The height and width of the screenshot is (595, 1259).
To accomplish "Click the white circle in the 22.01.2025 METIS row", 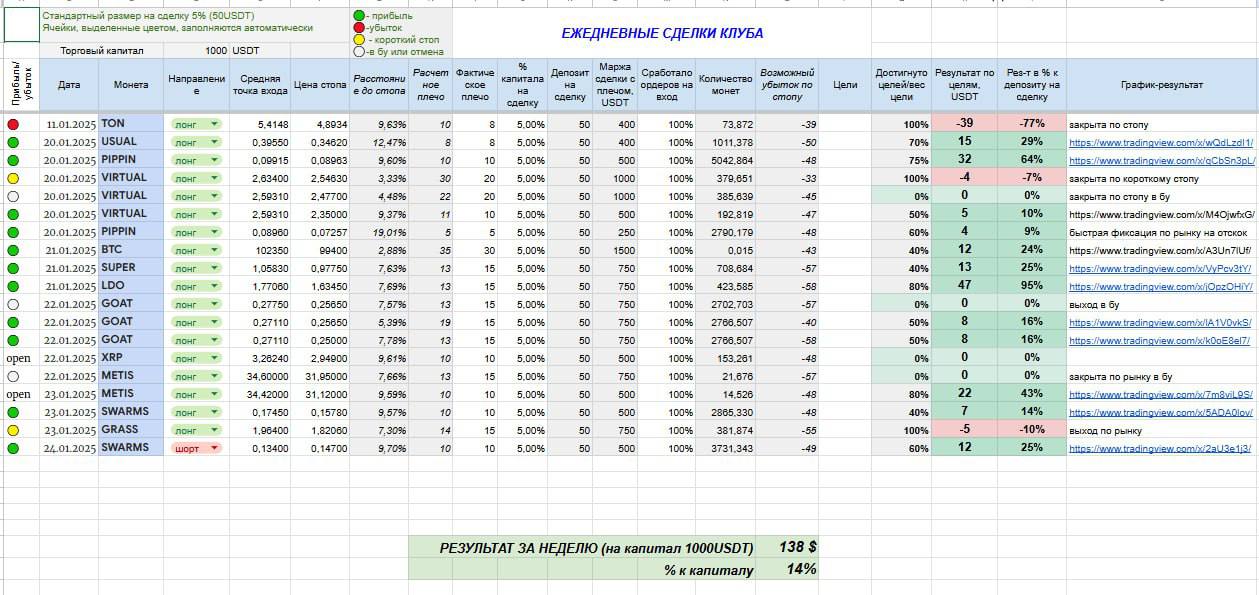I will click(13, 376).
